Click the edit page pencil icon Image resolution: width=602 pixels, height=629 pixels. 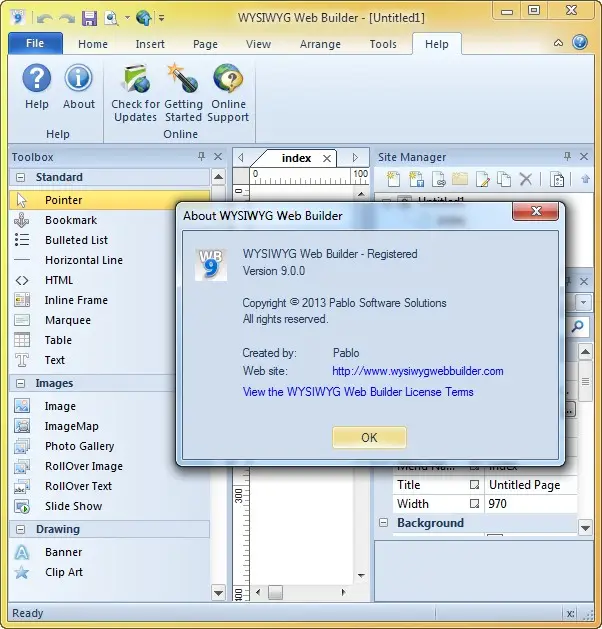click(x=482, y=179)
